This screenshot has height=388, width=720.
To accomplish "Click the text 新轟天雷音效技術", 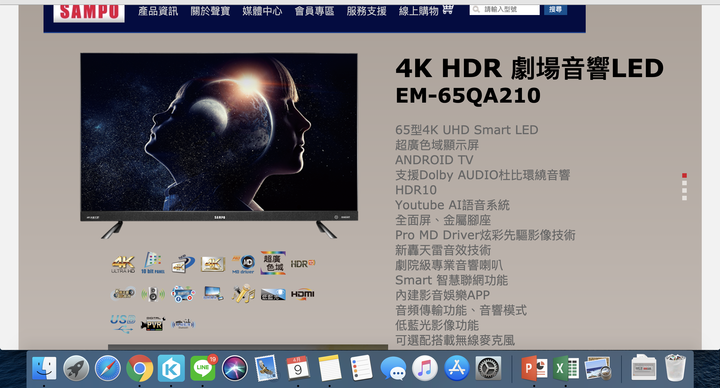I will coord(443,250).
